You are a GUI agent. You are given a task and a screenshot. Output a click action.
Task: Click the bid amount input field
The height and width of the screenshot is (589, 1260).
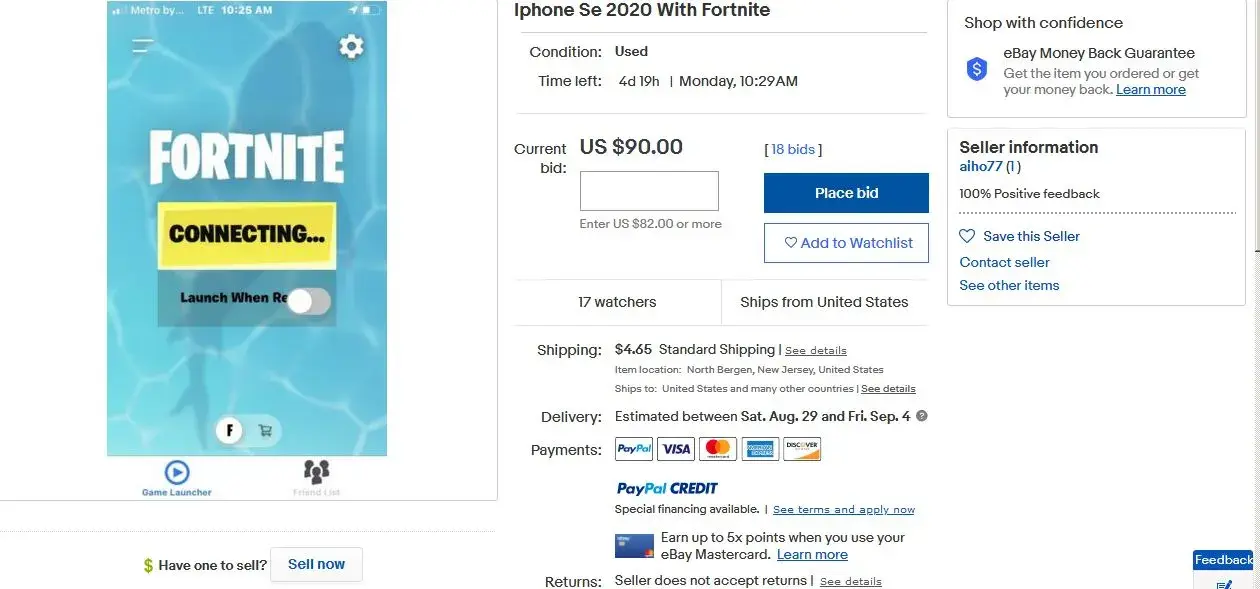pyautogui.click(x=649, y=190)
